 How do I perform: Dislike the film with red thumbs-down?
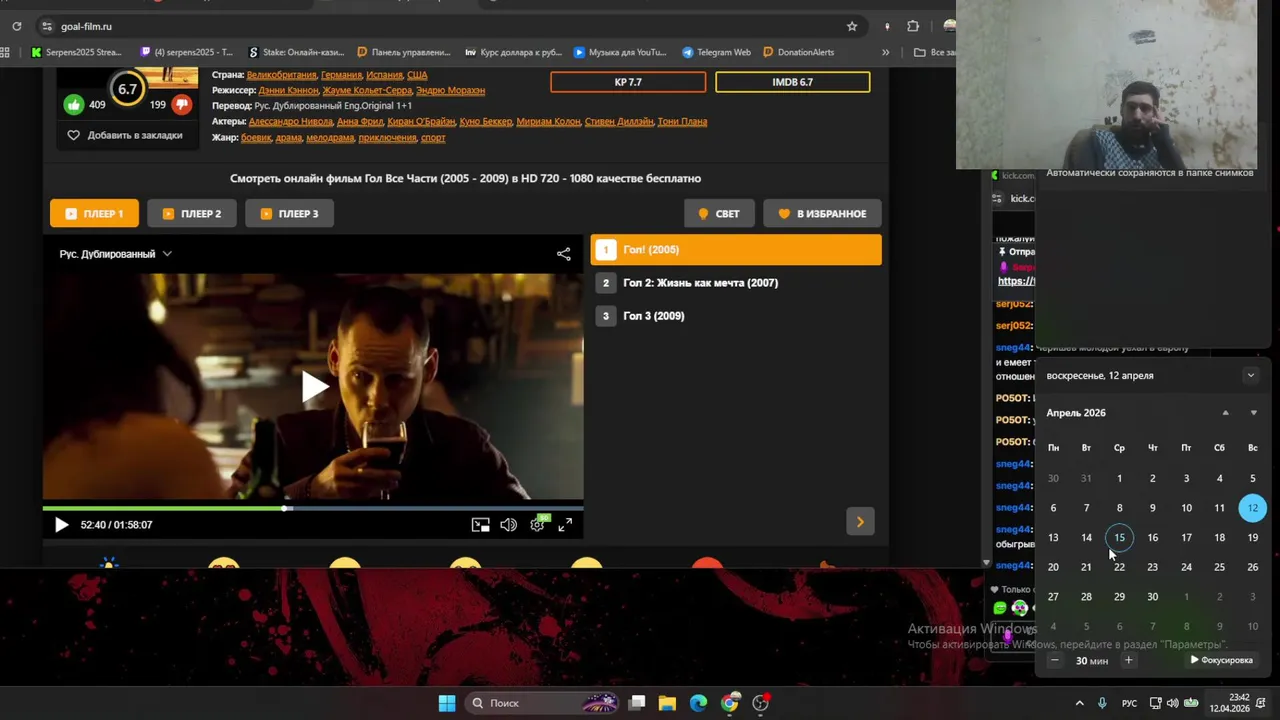(x=181, y=104)
